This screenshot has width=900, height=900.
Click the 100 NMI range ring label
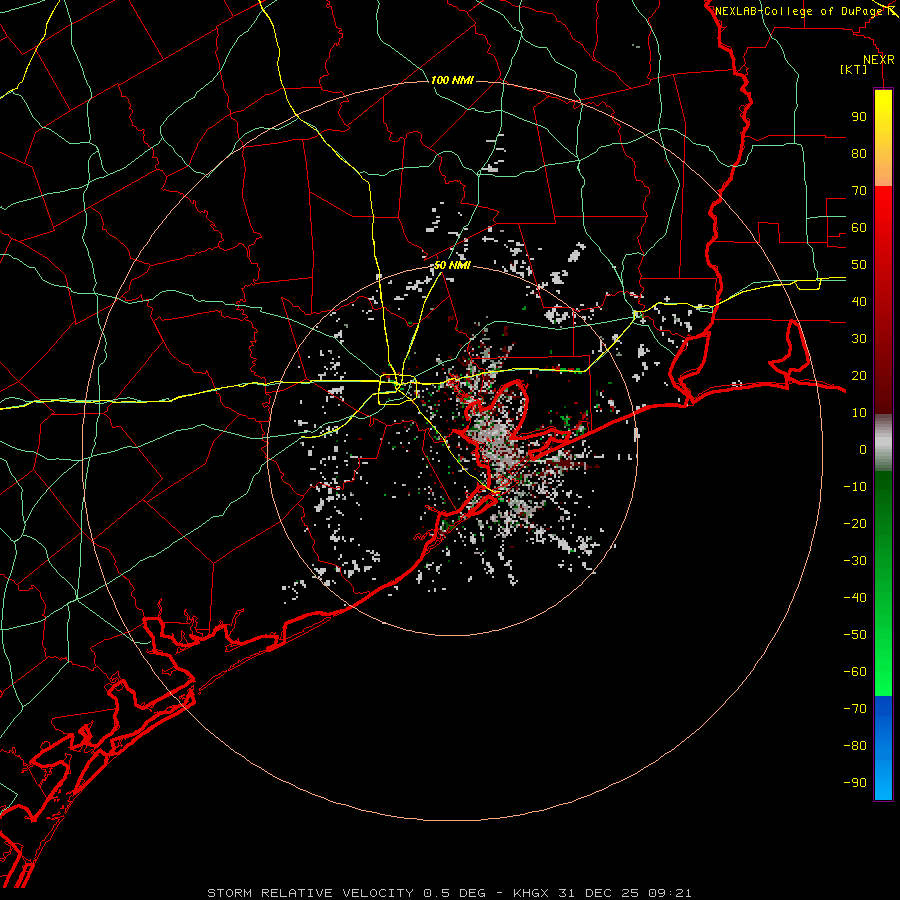click(x=452, y=80)
